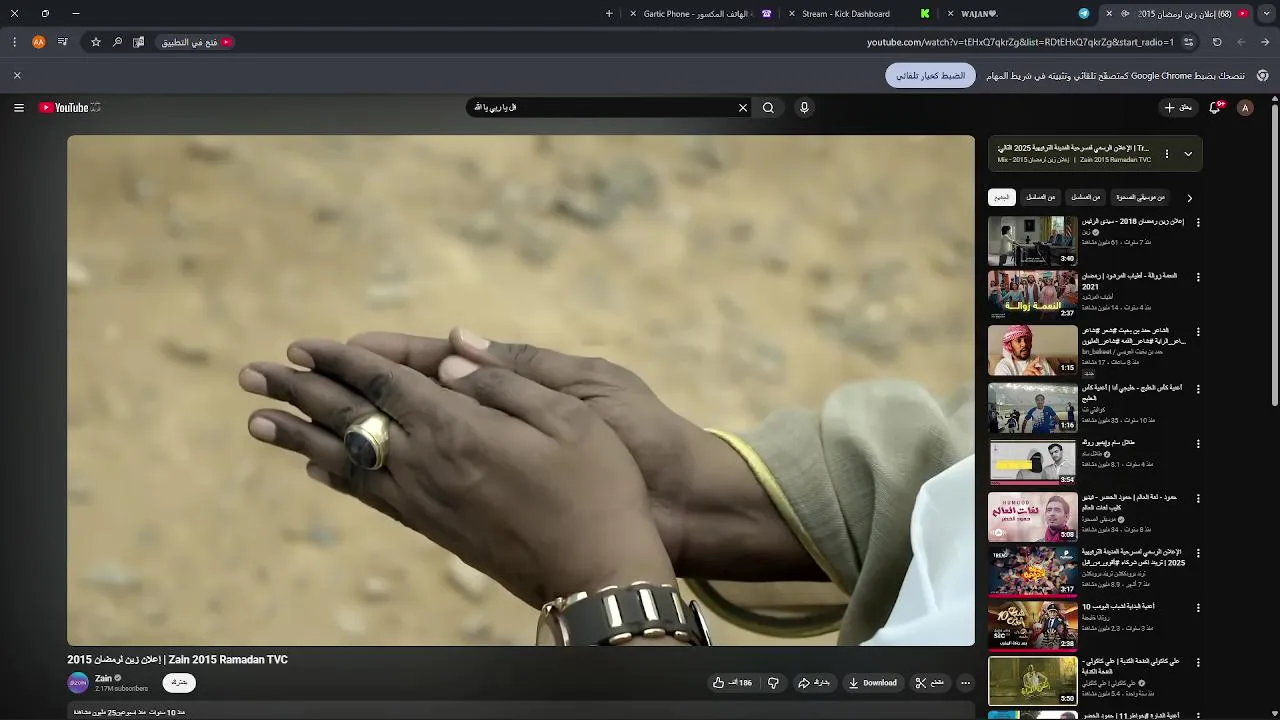The width and height of the screenshot is (1280, 720).
Task: Open the Zain channel name link
Action: (x=103, y=678)
